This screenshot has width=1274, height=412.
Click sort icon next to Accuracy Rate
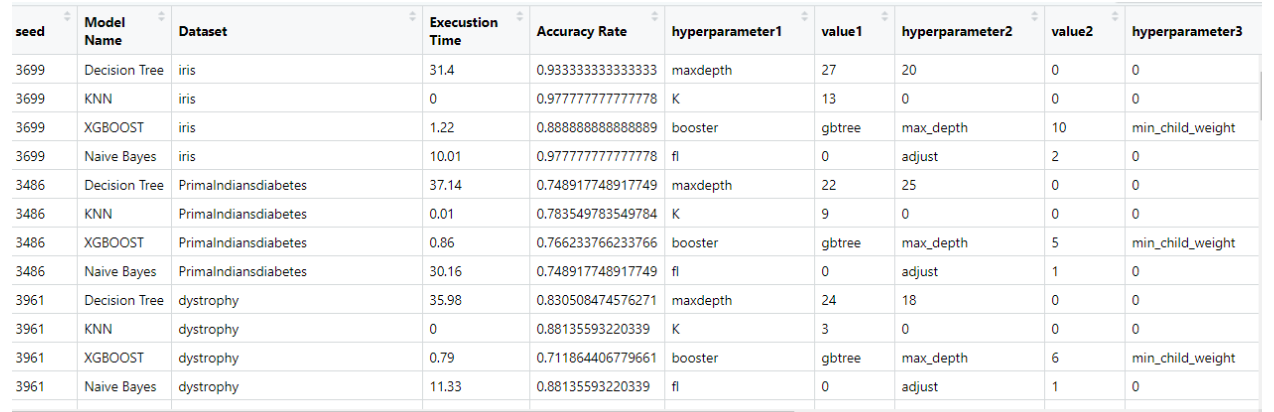(656, 16)
